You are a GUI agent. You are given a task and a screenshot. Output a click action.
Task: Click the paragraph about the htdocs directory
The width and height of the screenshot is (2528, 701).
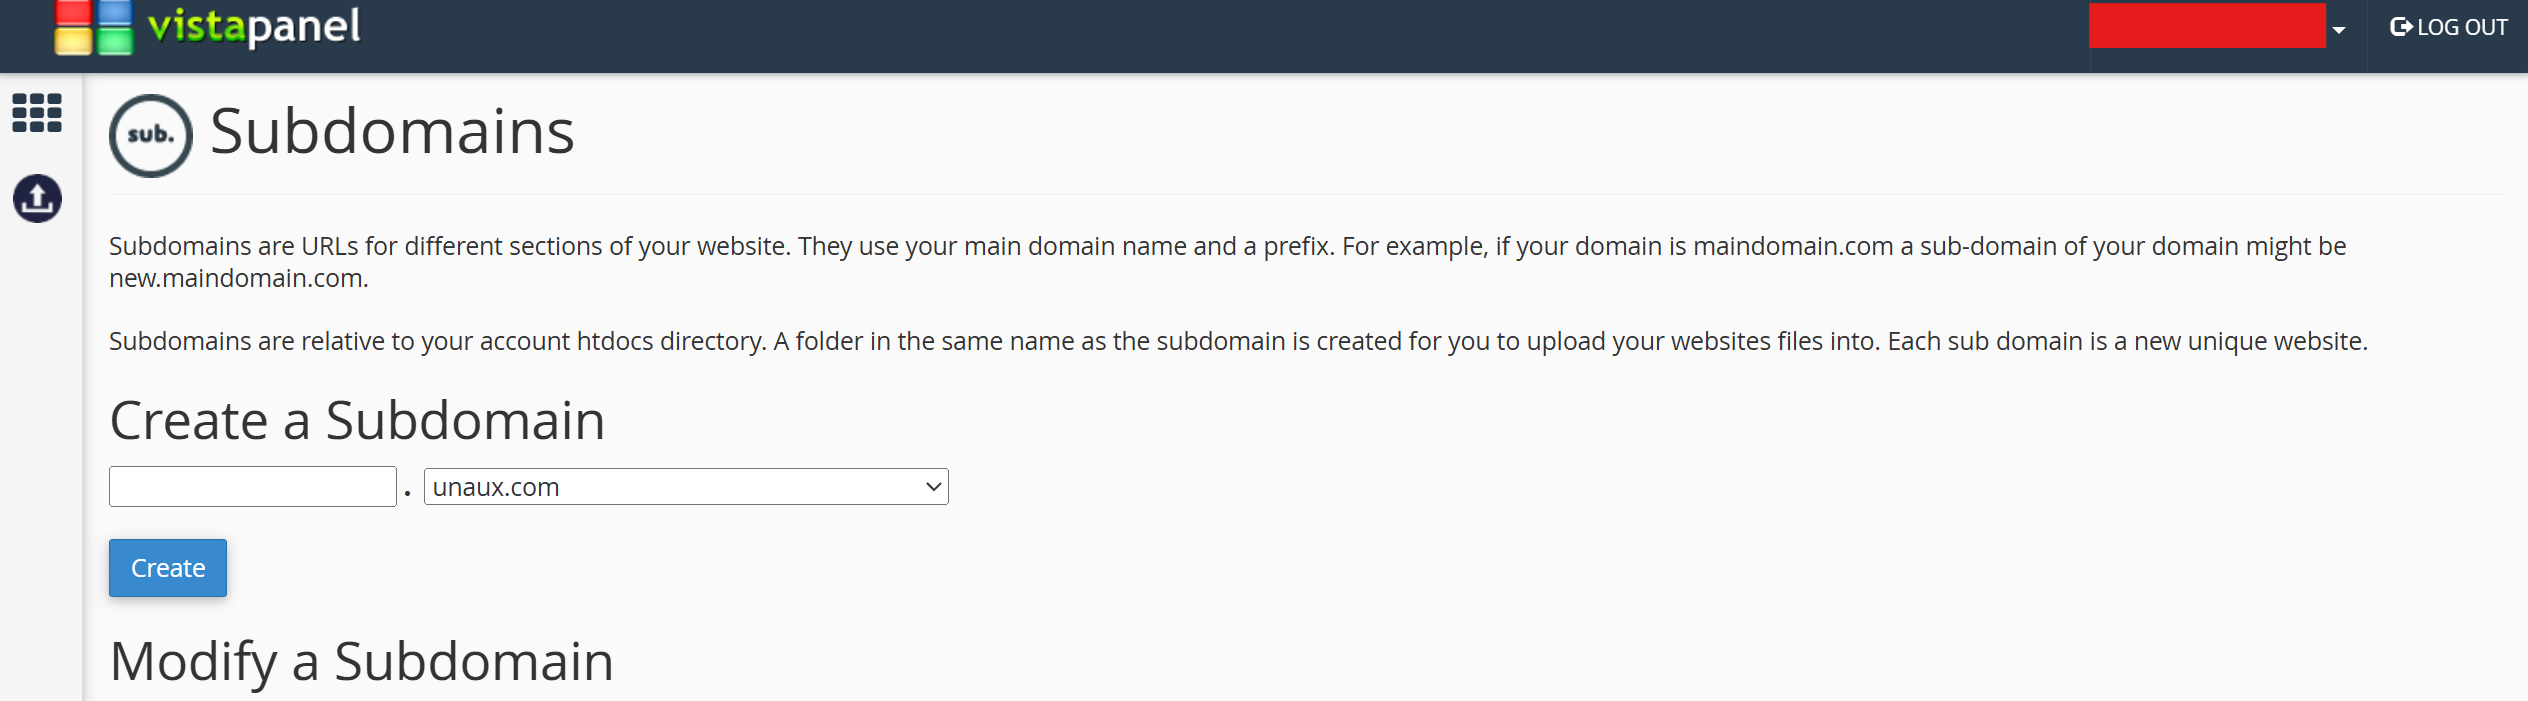point(1237,341)
